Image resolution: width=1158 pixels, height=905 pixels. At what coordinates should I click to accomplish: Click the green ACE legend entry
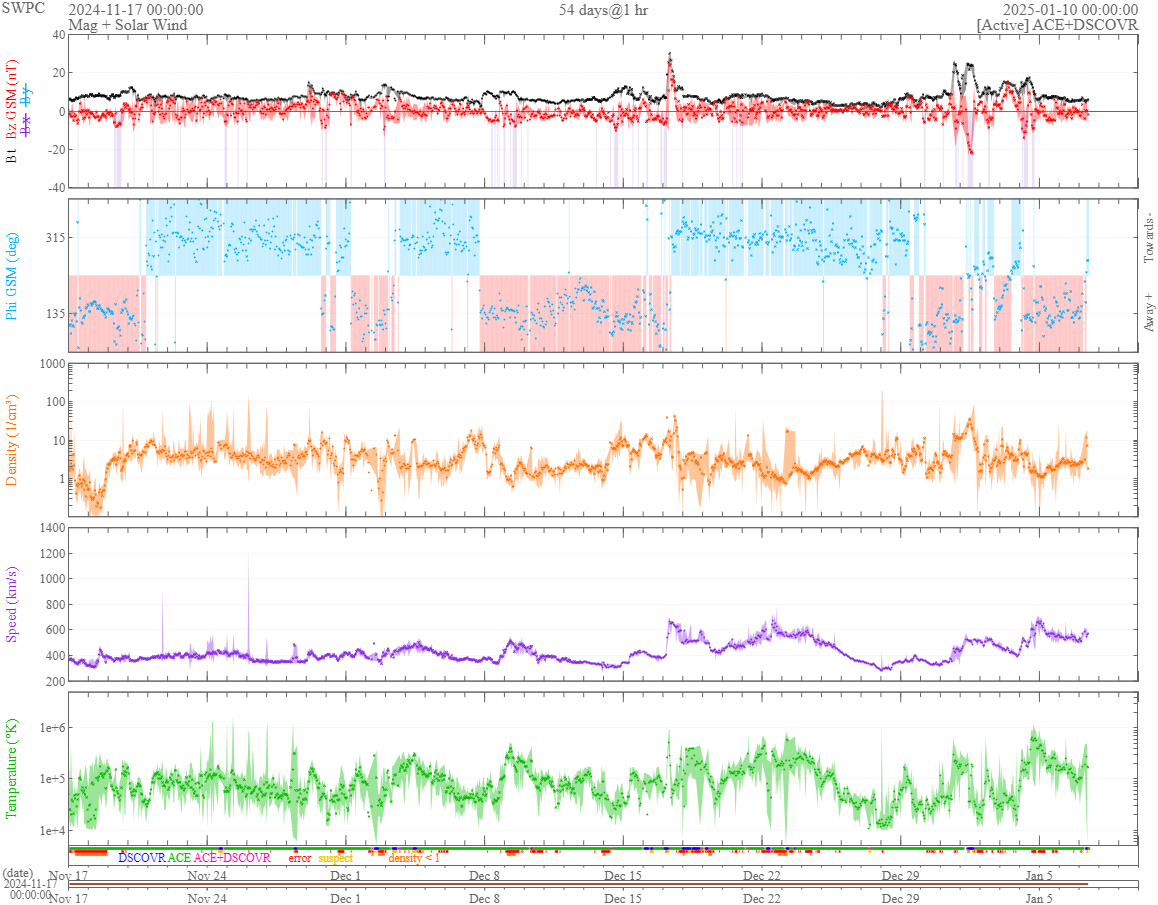point(179,858)
